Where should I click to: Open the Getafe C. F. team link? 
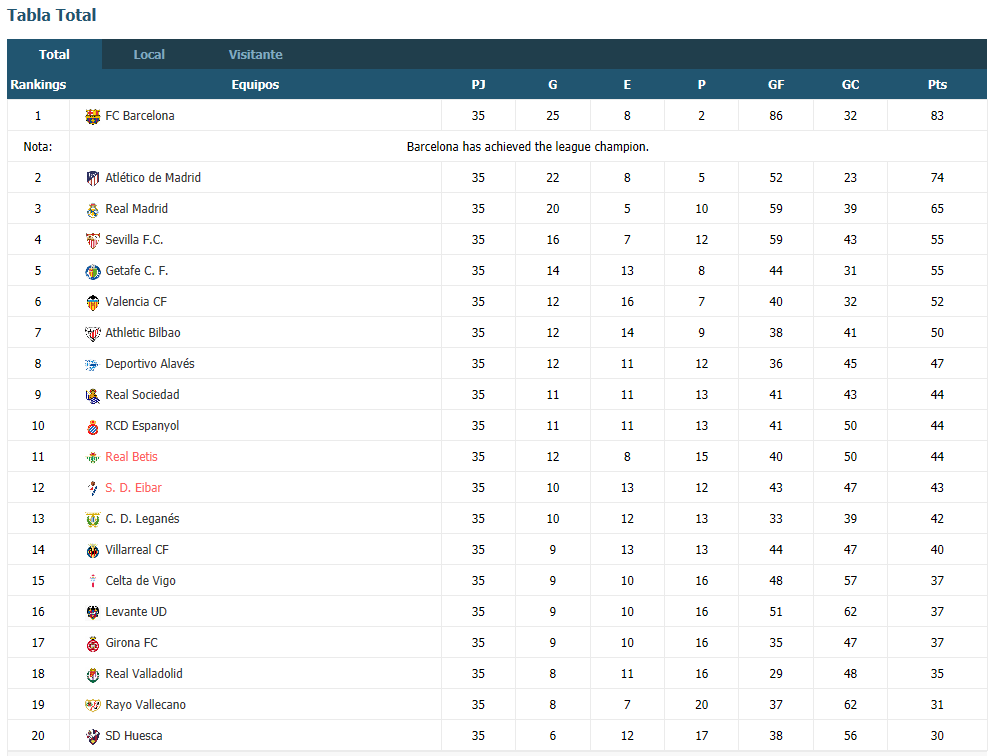point(136,270)
